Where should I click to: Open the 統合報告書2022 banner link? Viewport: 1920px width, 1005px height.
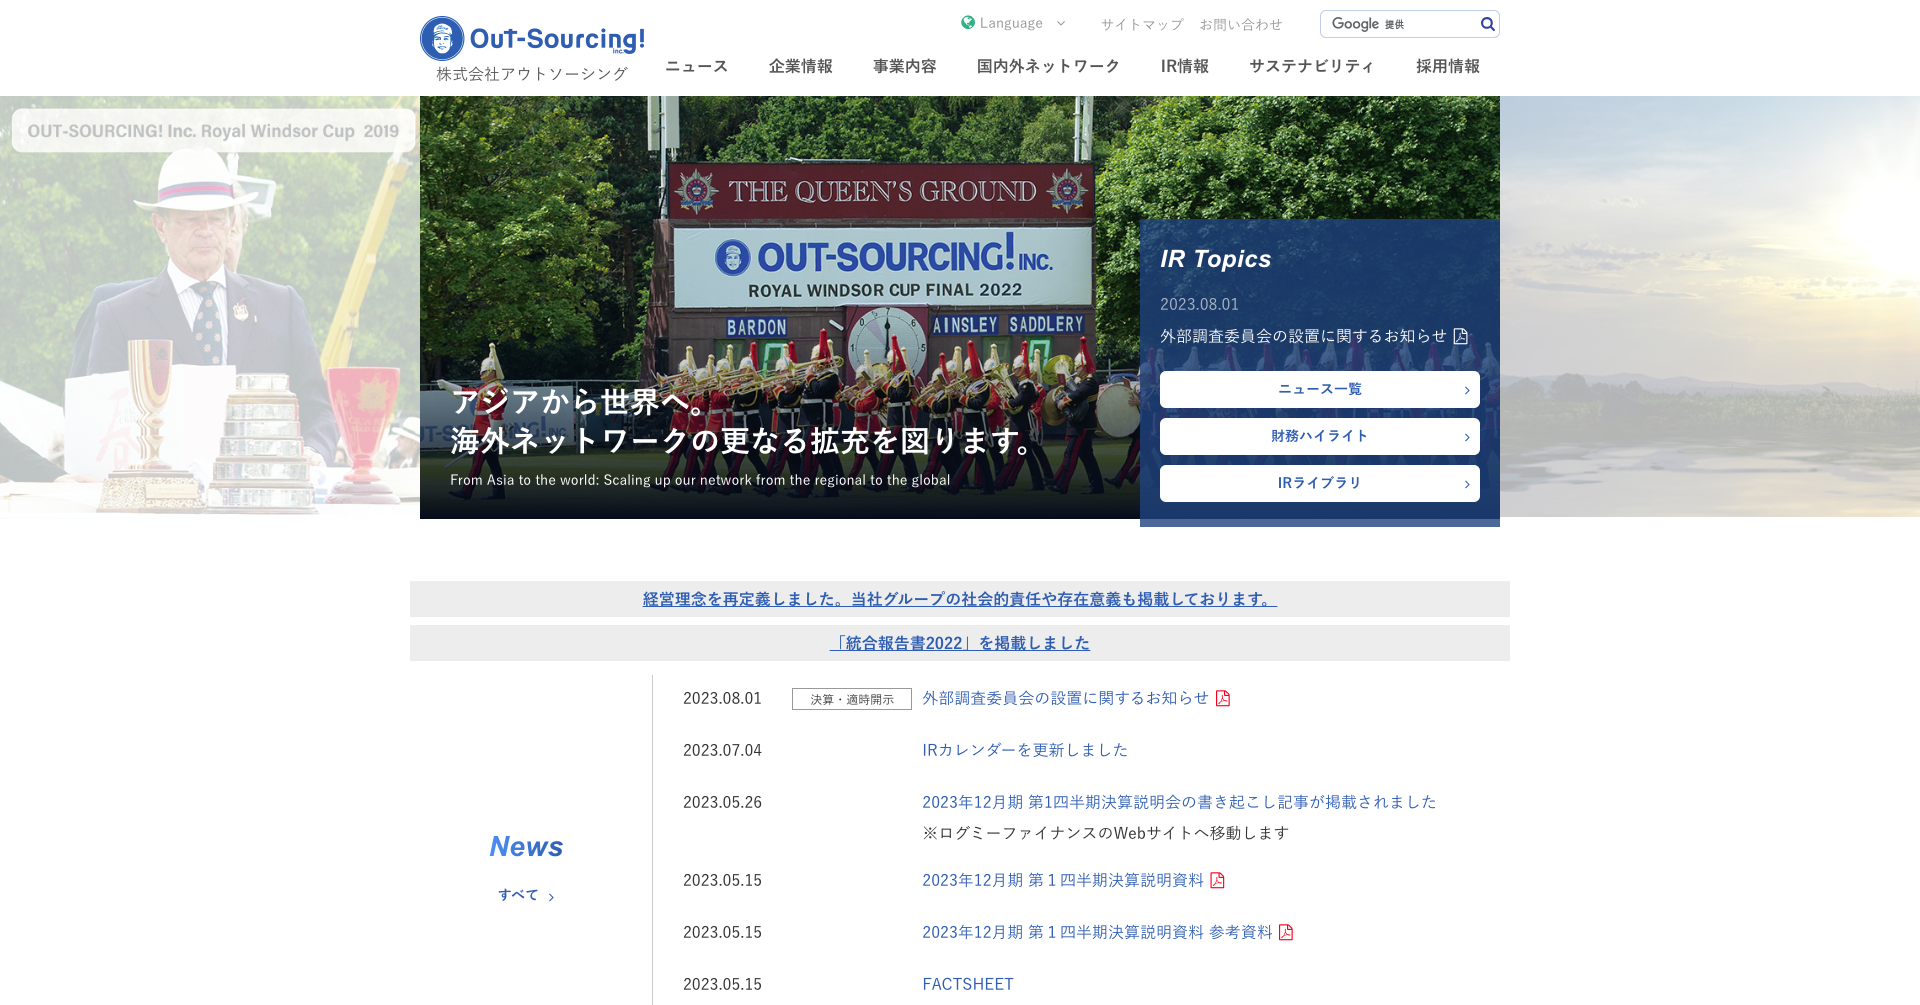tap(960, 643)
